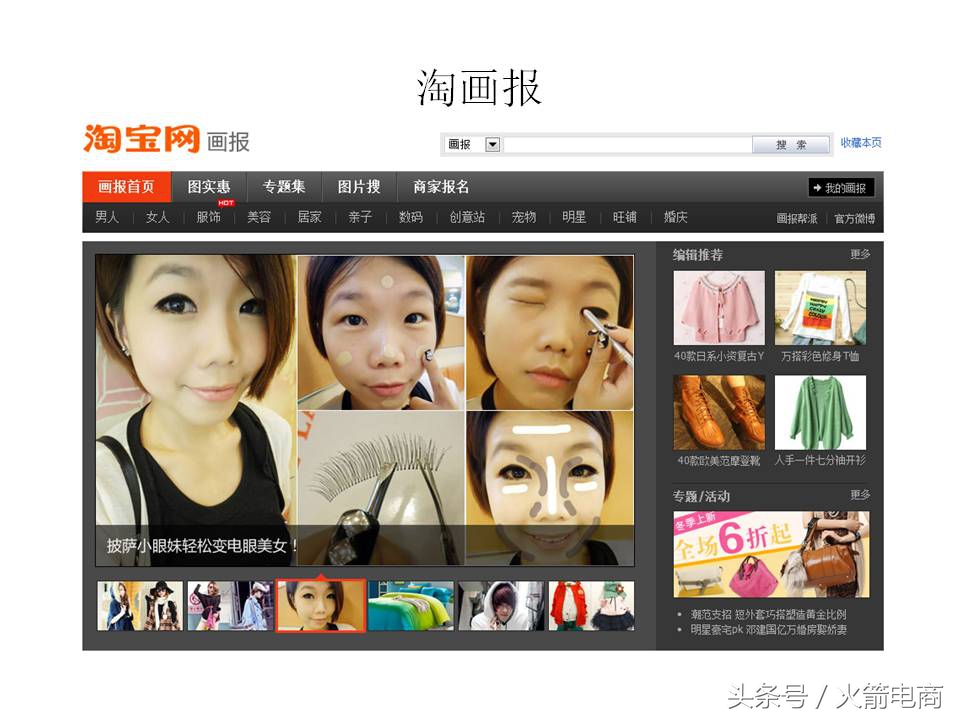The height and width of the screenshot is (720, 960).
Task: Click the 收藏本页 link
Action: 860,143
